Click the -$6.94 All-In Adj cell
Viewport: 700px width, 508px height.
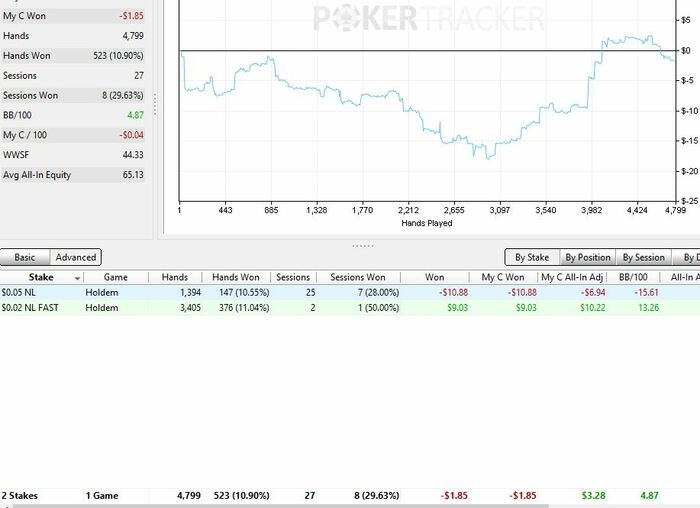pyautogui.click(x=593, y=293)
